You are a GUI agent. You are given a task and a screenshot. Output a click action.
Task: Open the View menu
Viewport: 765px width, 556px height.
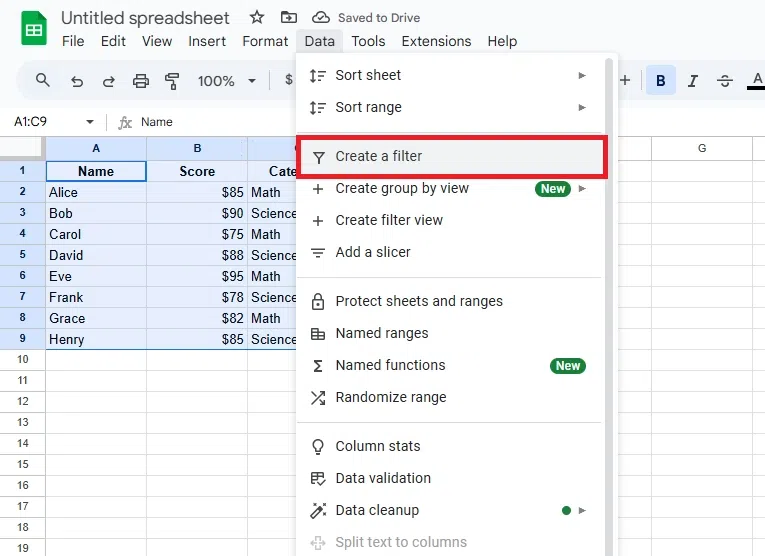(x=157, y=41)
